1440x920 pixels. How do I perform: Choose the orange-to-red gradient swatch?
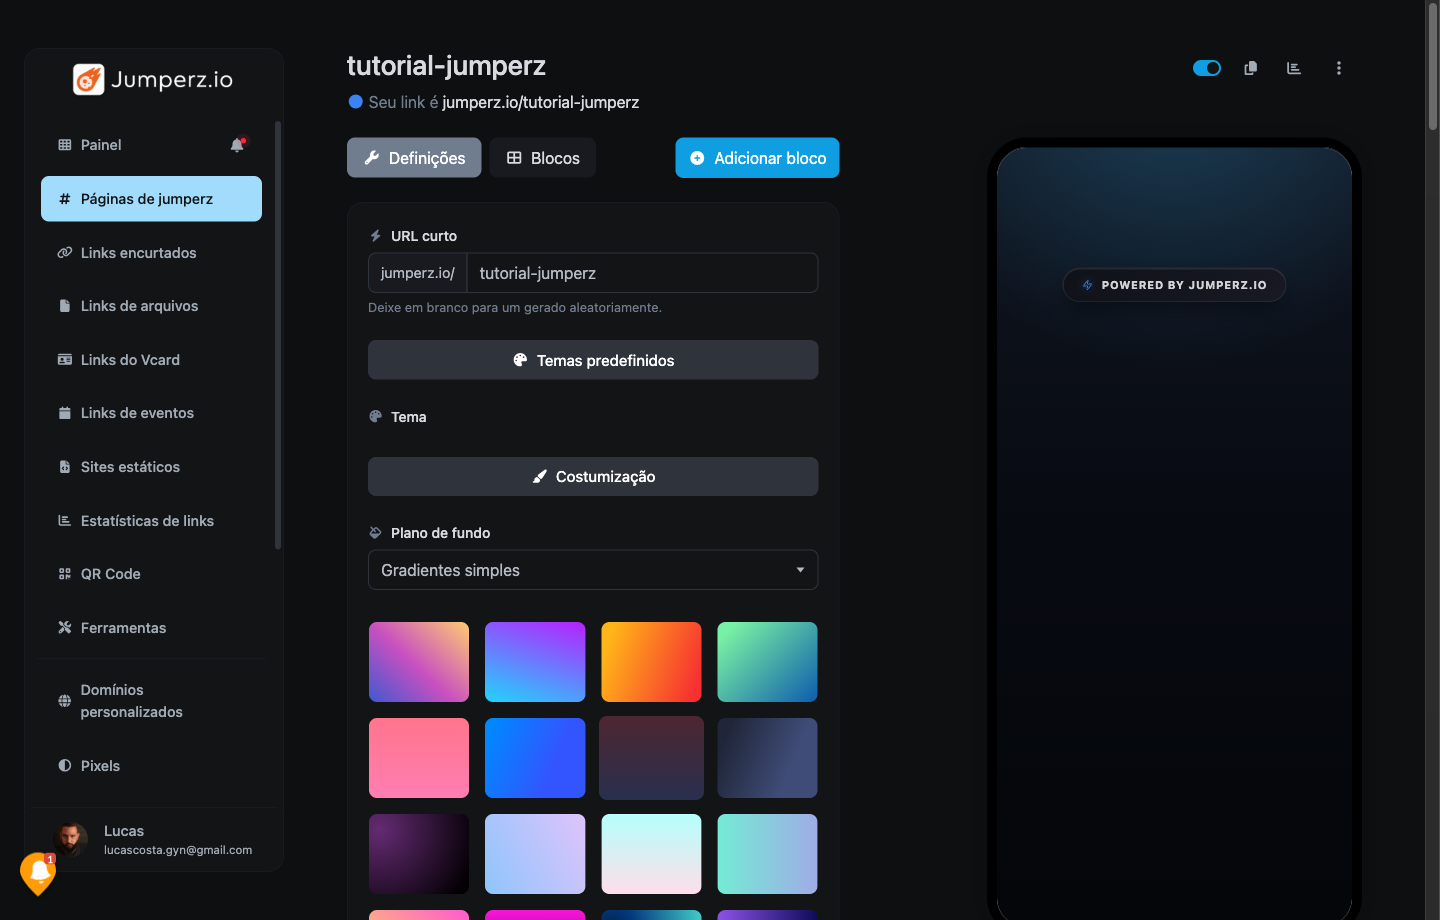651,662
